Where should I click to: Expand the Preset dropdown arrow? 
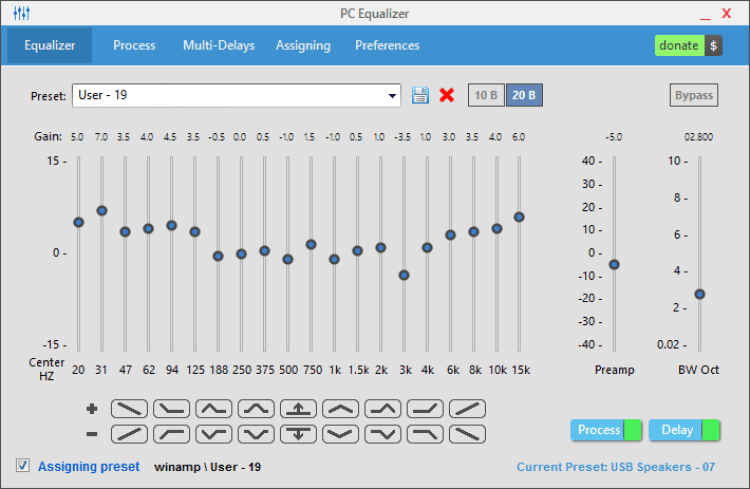[392, 96]
